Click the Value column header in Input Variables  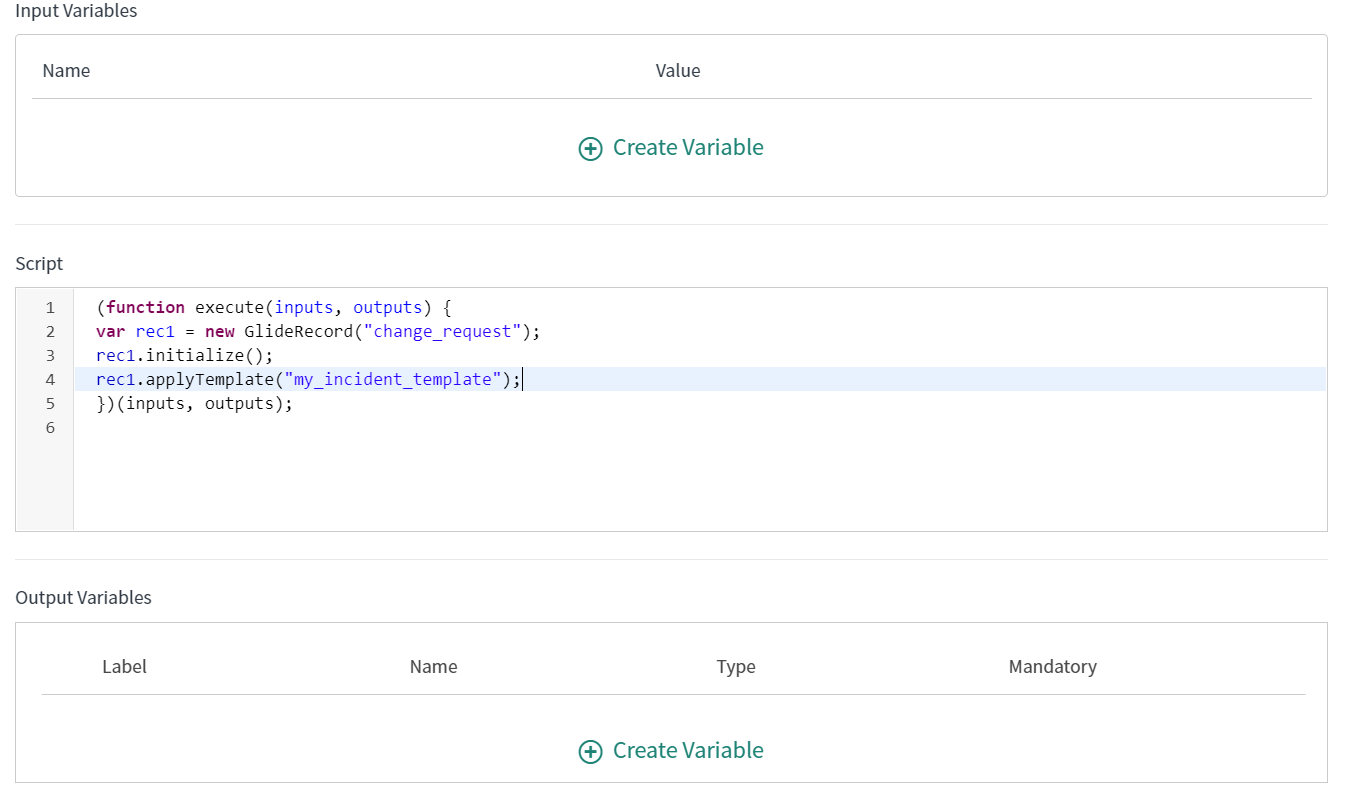(678, 70)
